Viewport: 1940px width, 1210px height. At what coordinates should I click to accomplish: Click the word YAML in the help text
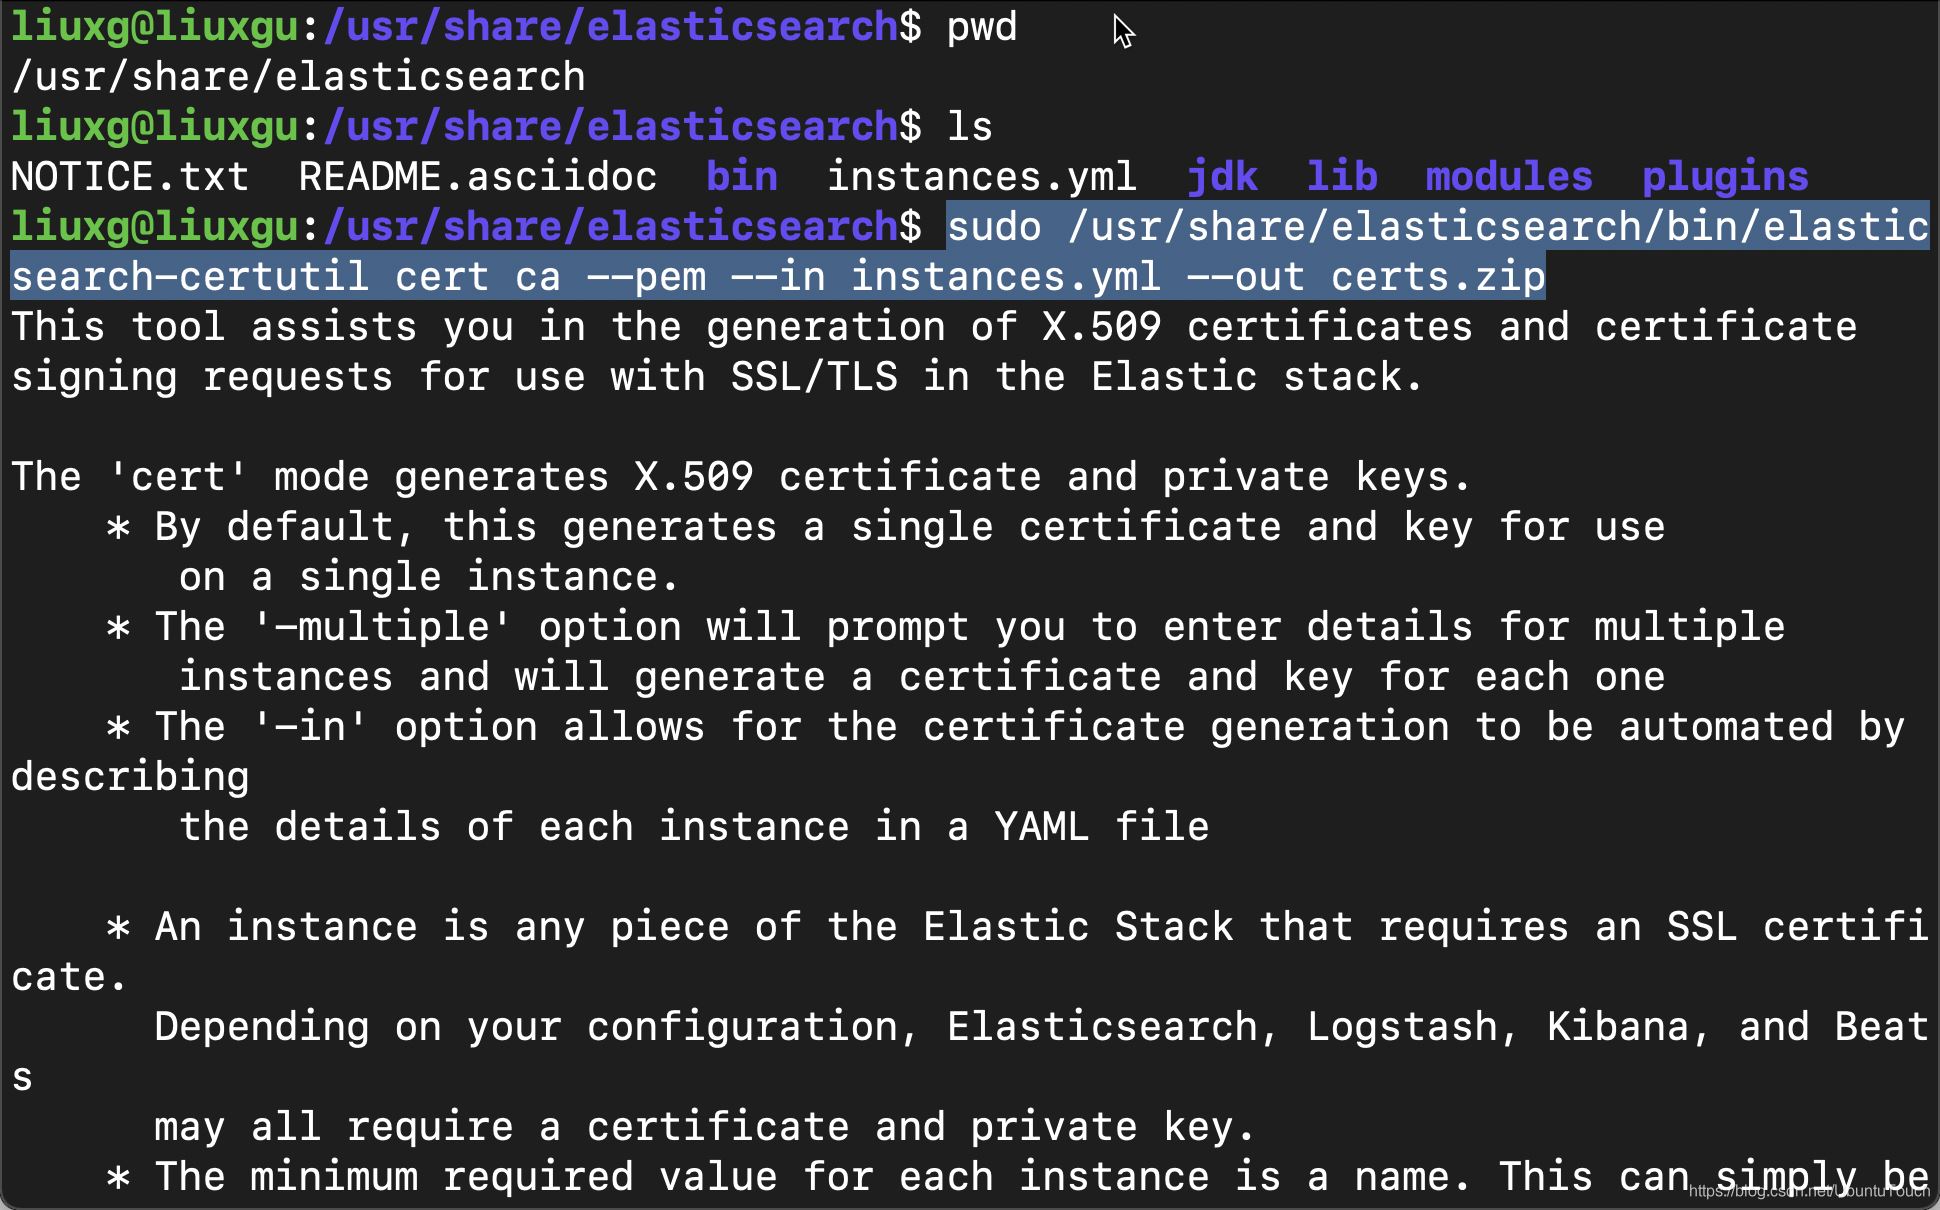1041,827
